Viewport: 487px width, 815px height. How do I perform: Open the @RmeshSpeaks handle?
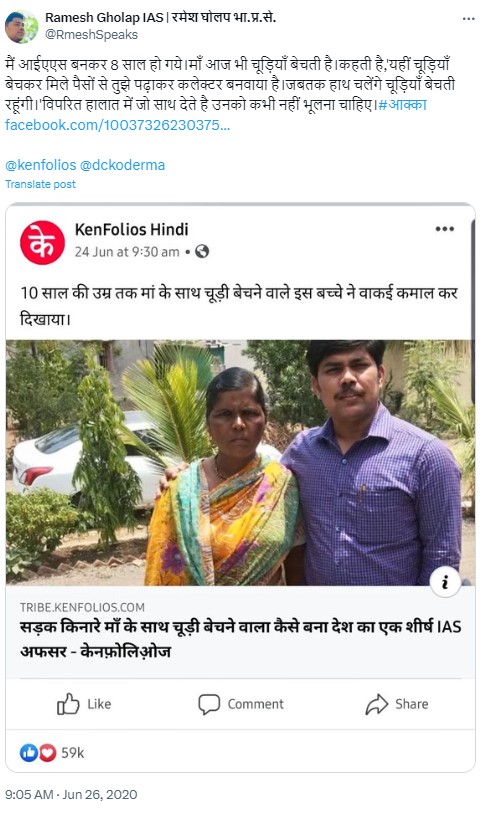tap(91, 35)
